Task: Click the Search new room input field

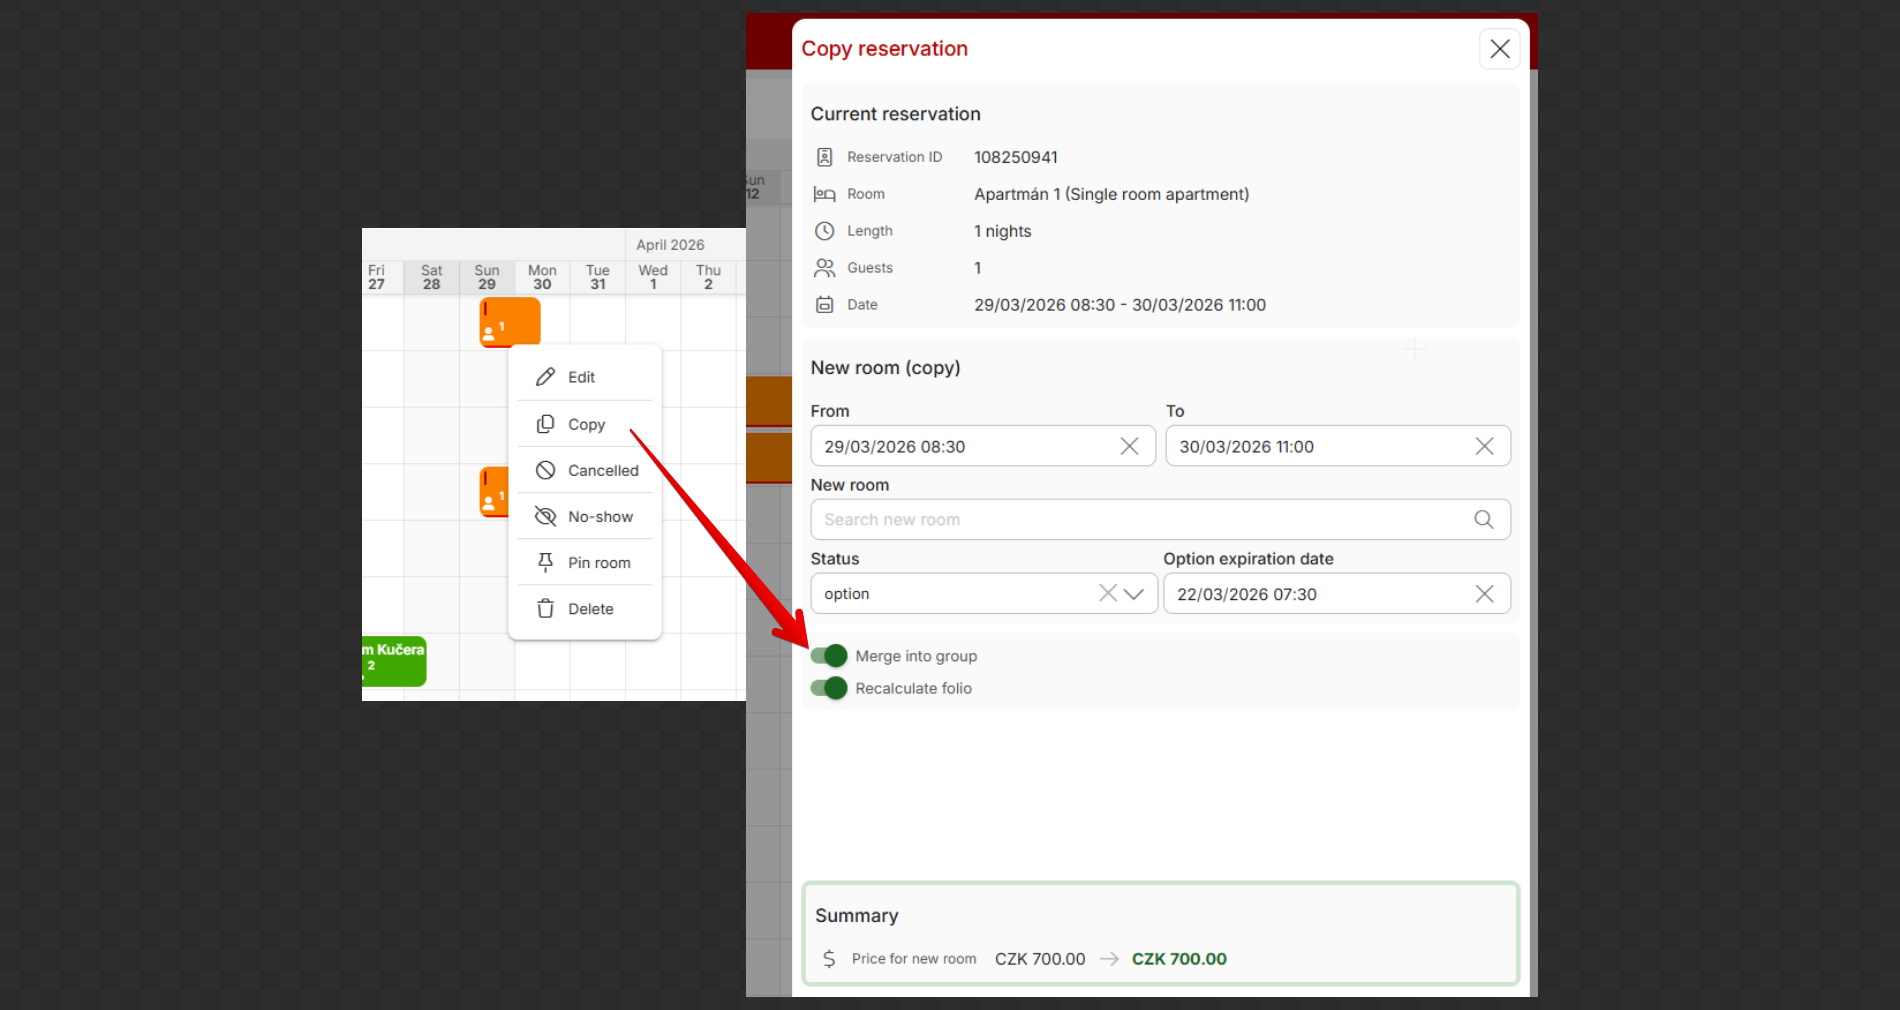Action: click(x=1140, y=519)
